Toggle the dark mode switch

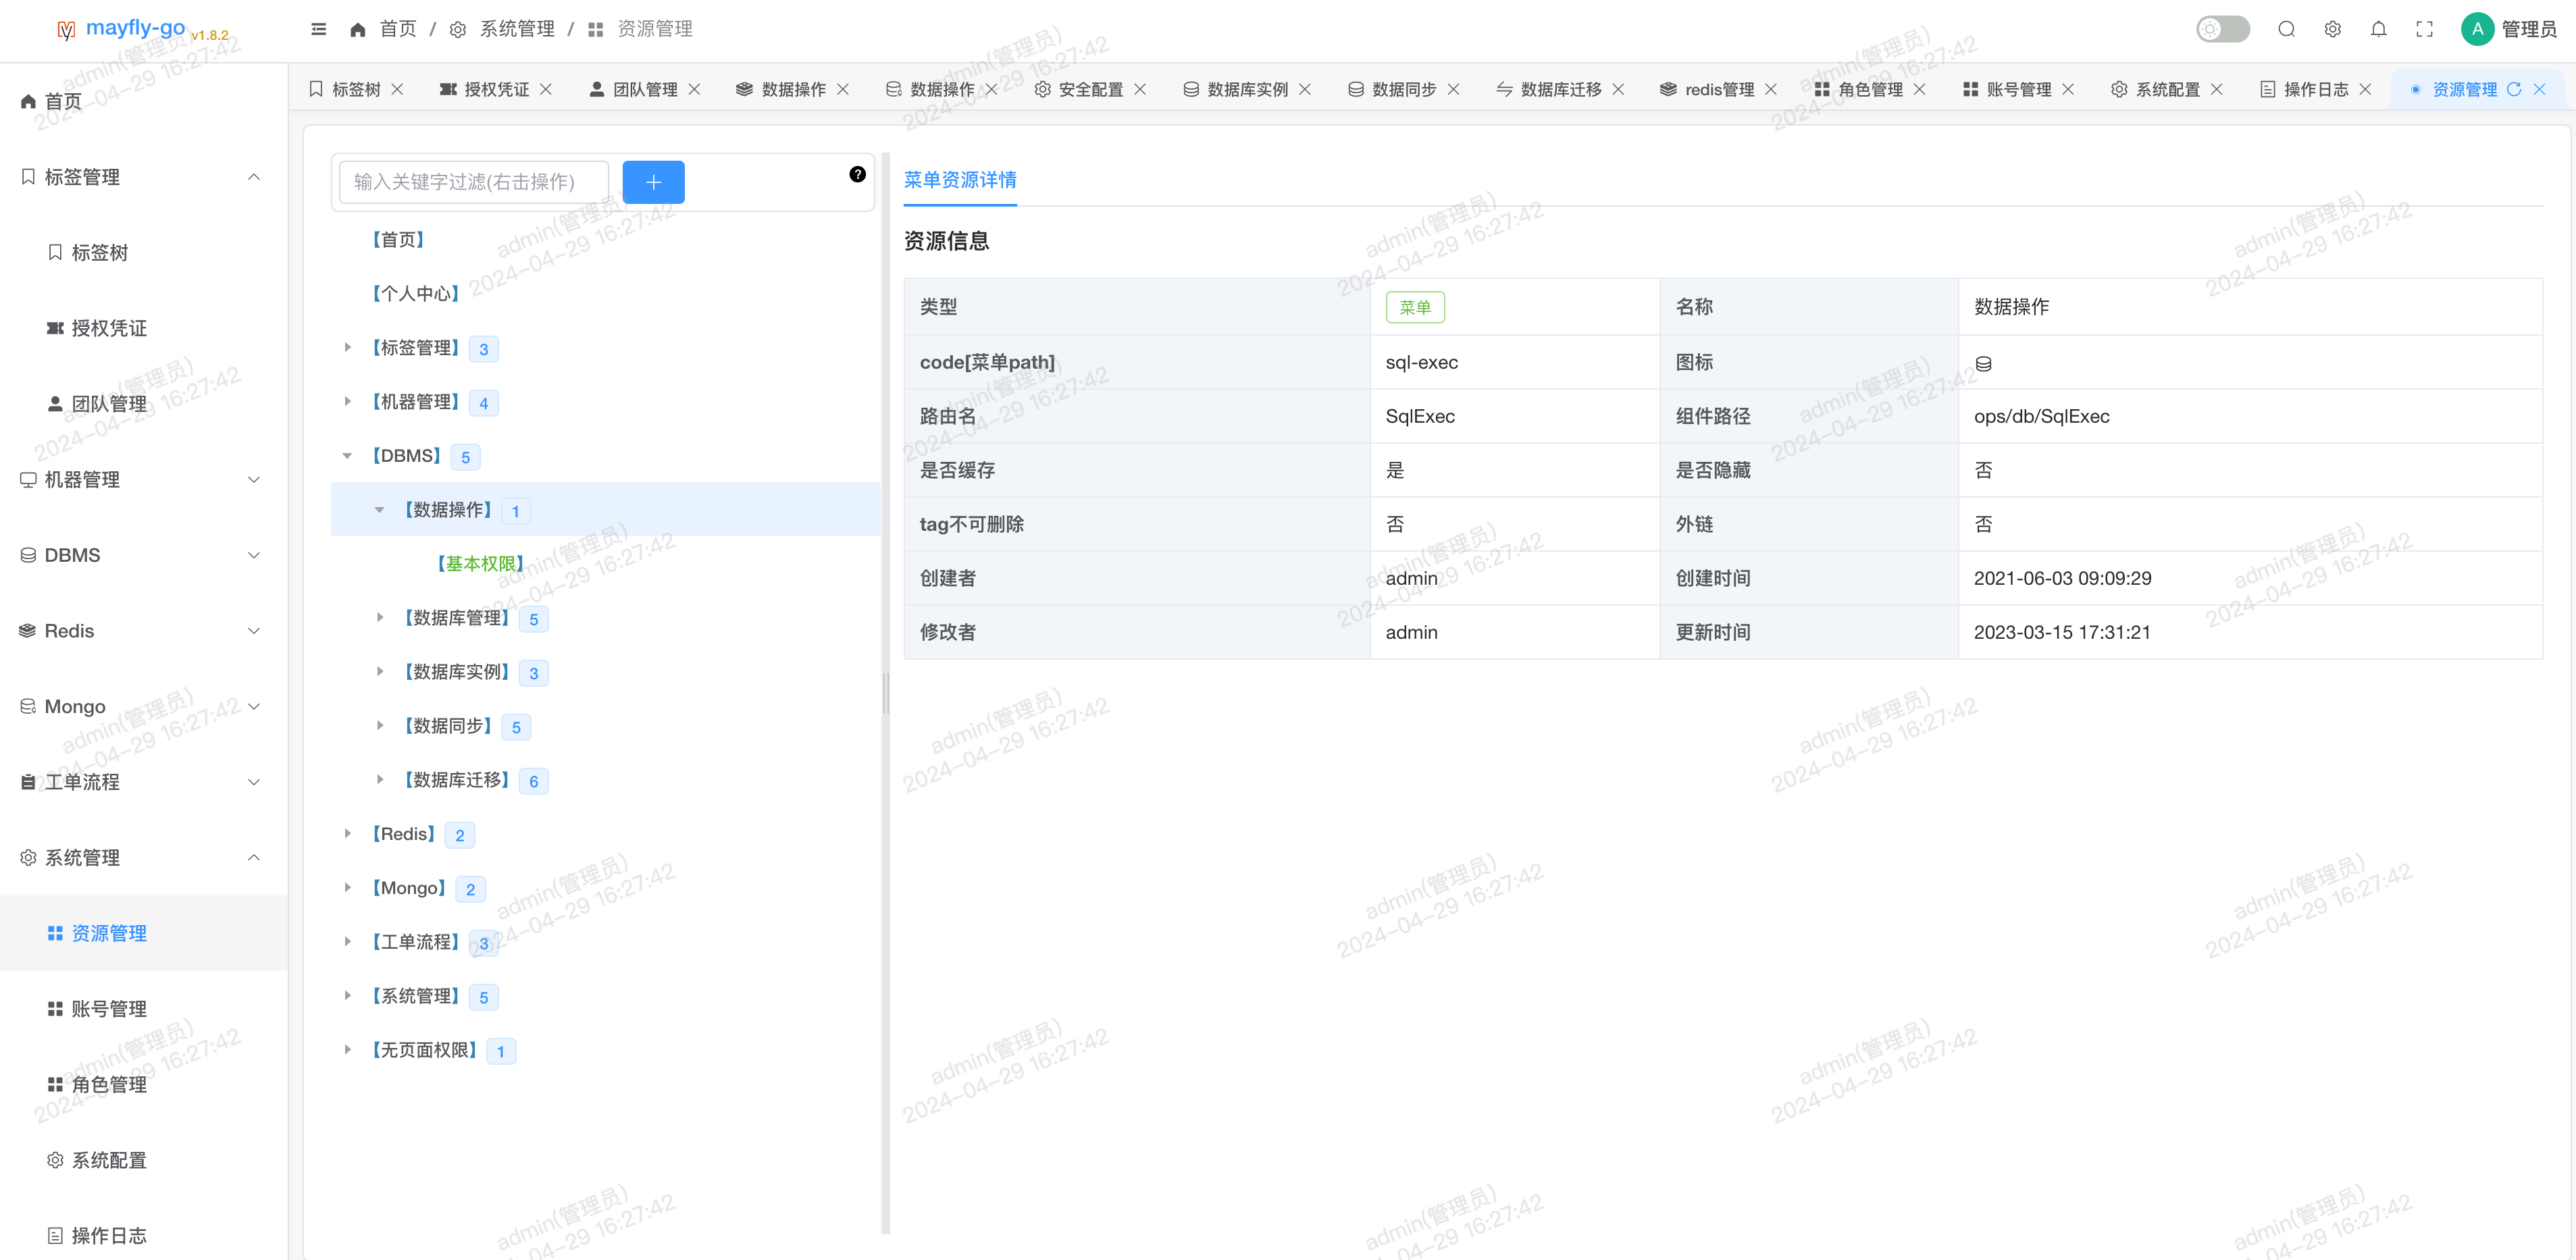pos(2222,29)
